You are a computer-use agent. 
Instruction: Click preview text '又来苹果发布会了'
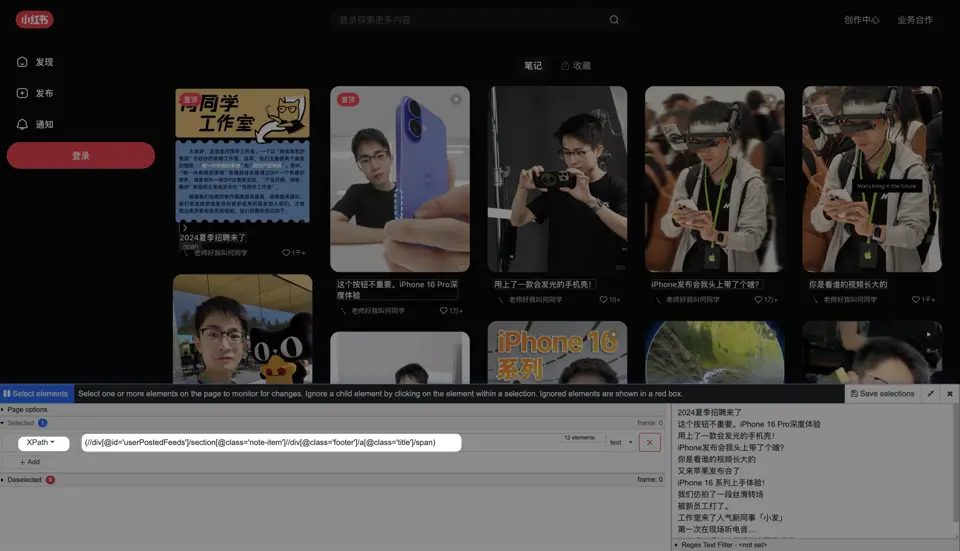(x=708, y=471)
